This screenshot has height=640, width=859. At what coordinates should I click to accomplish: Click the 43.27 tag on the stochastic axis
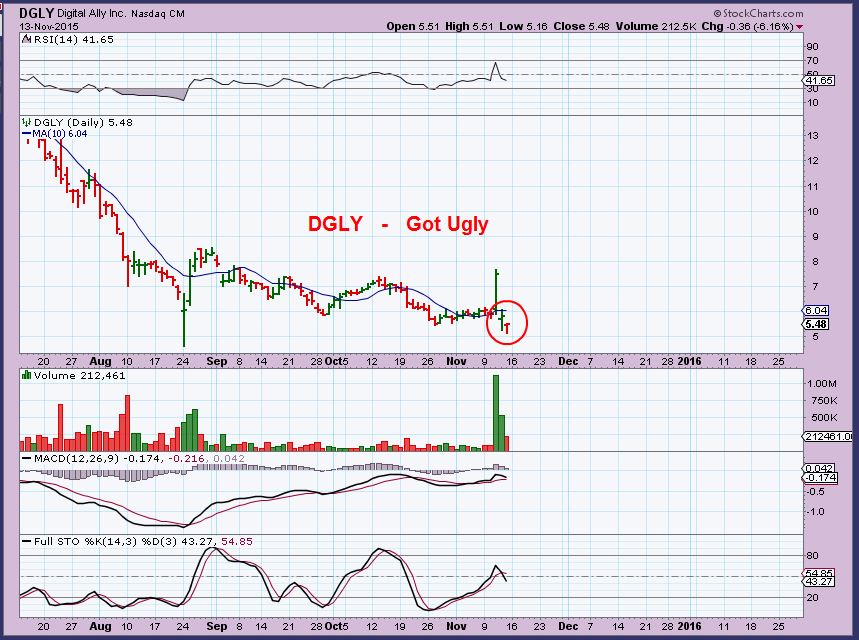818,582
